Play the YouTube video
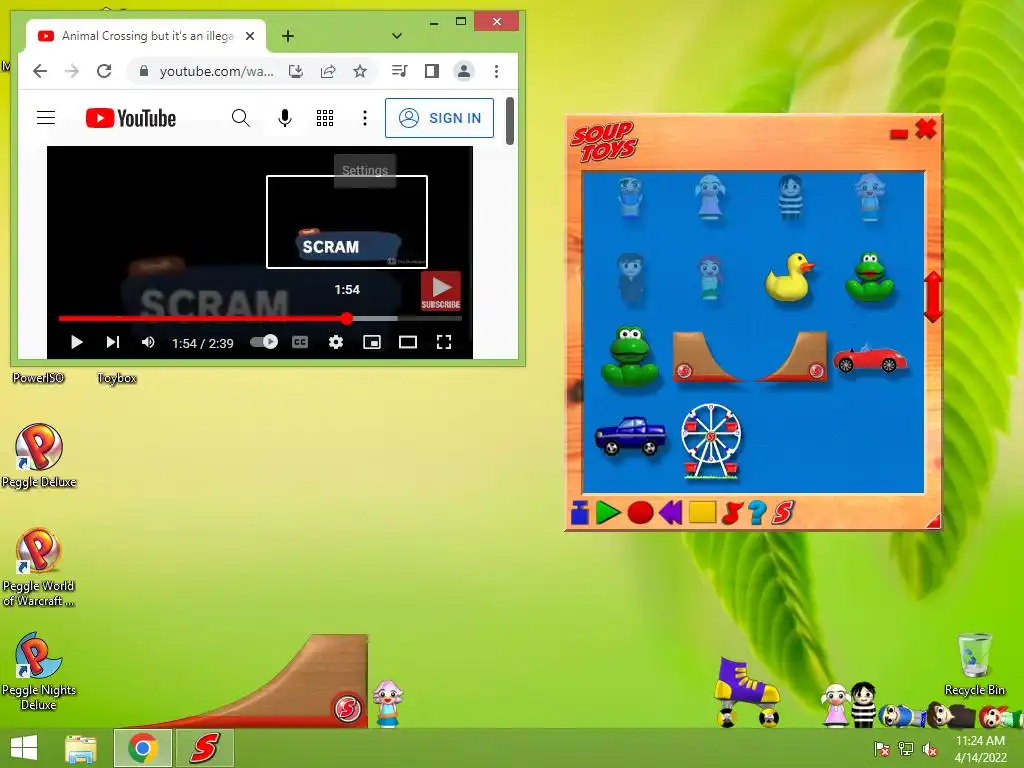 (76, 342)
